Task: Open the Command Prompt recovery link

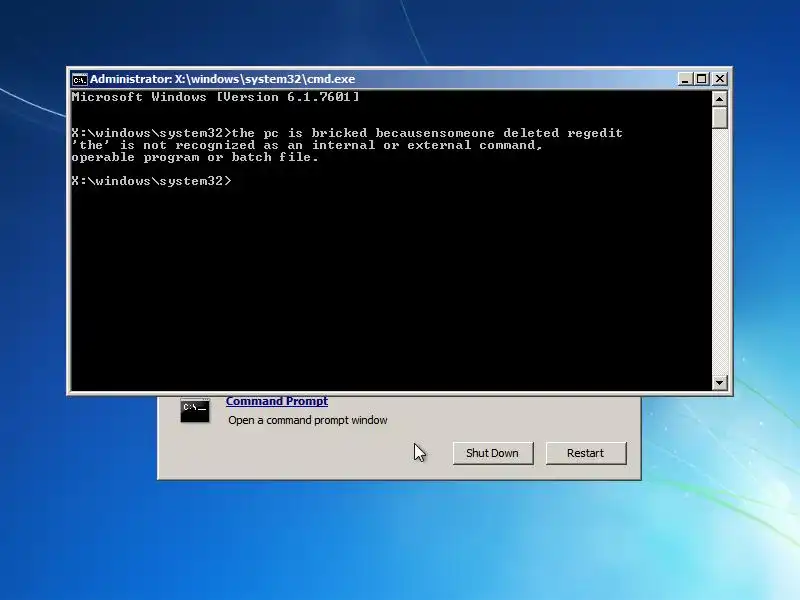Action: [x=277, y=401]
